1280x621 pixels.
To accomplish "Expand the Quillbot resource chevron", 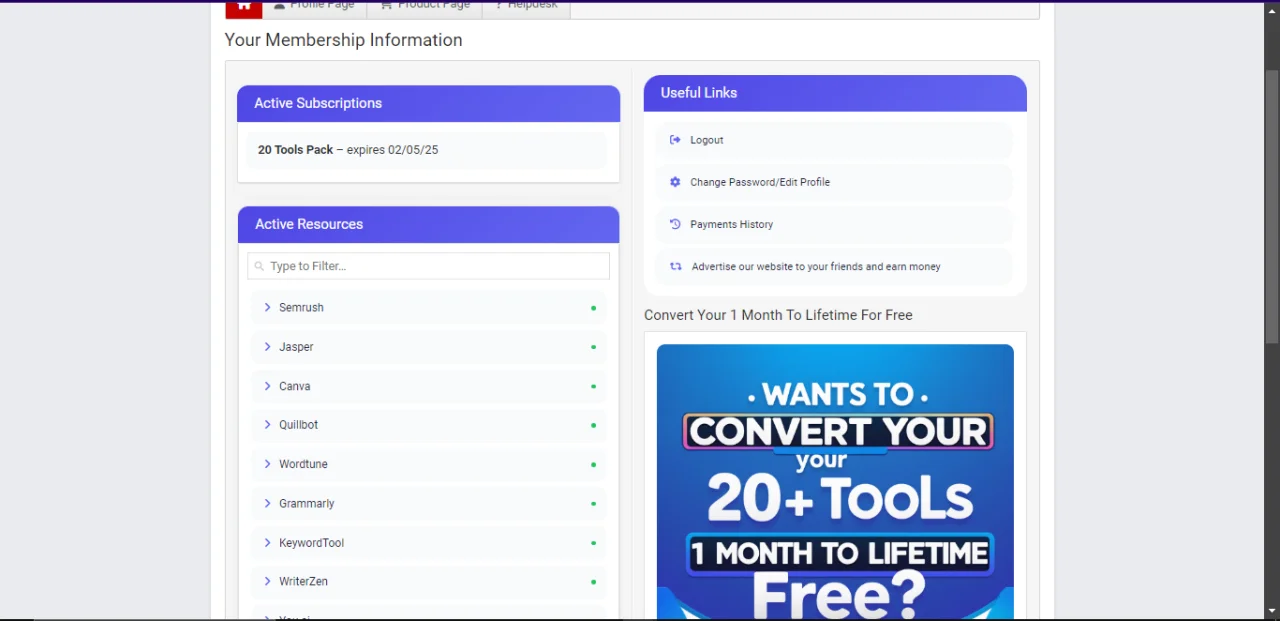I will point(267,425).
